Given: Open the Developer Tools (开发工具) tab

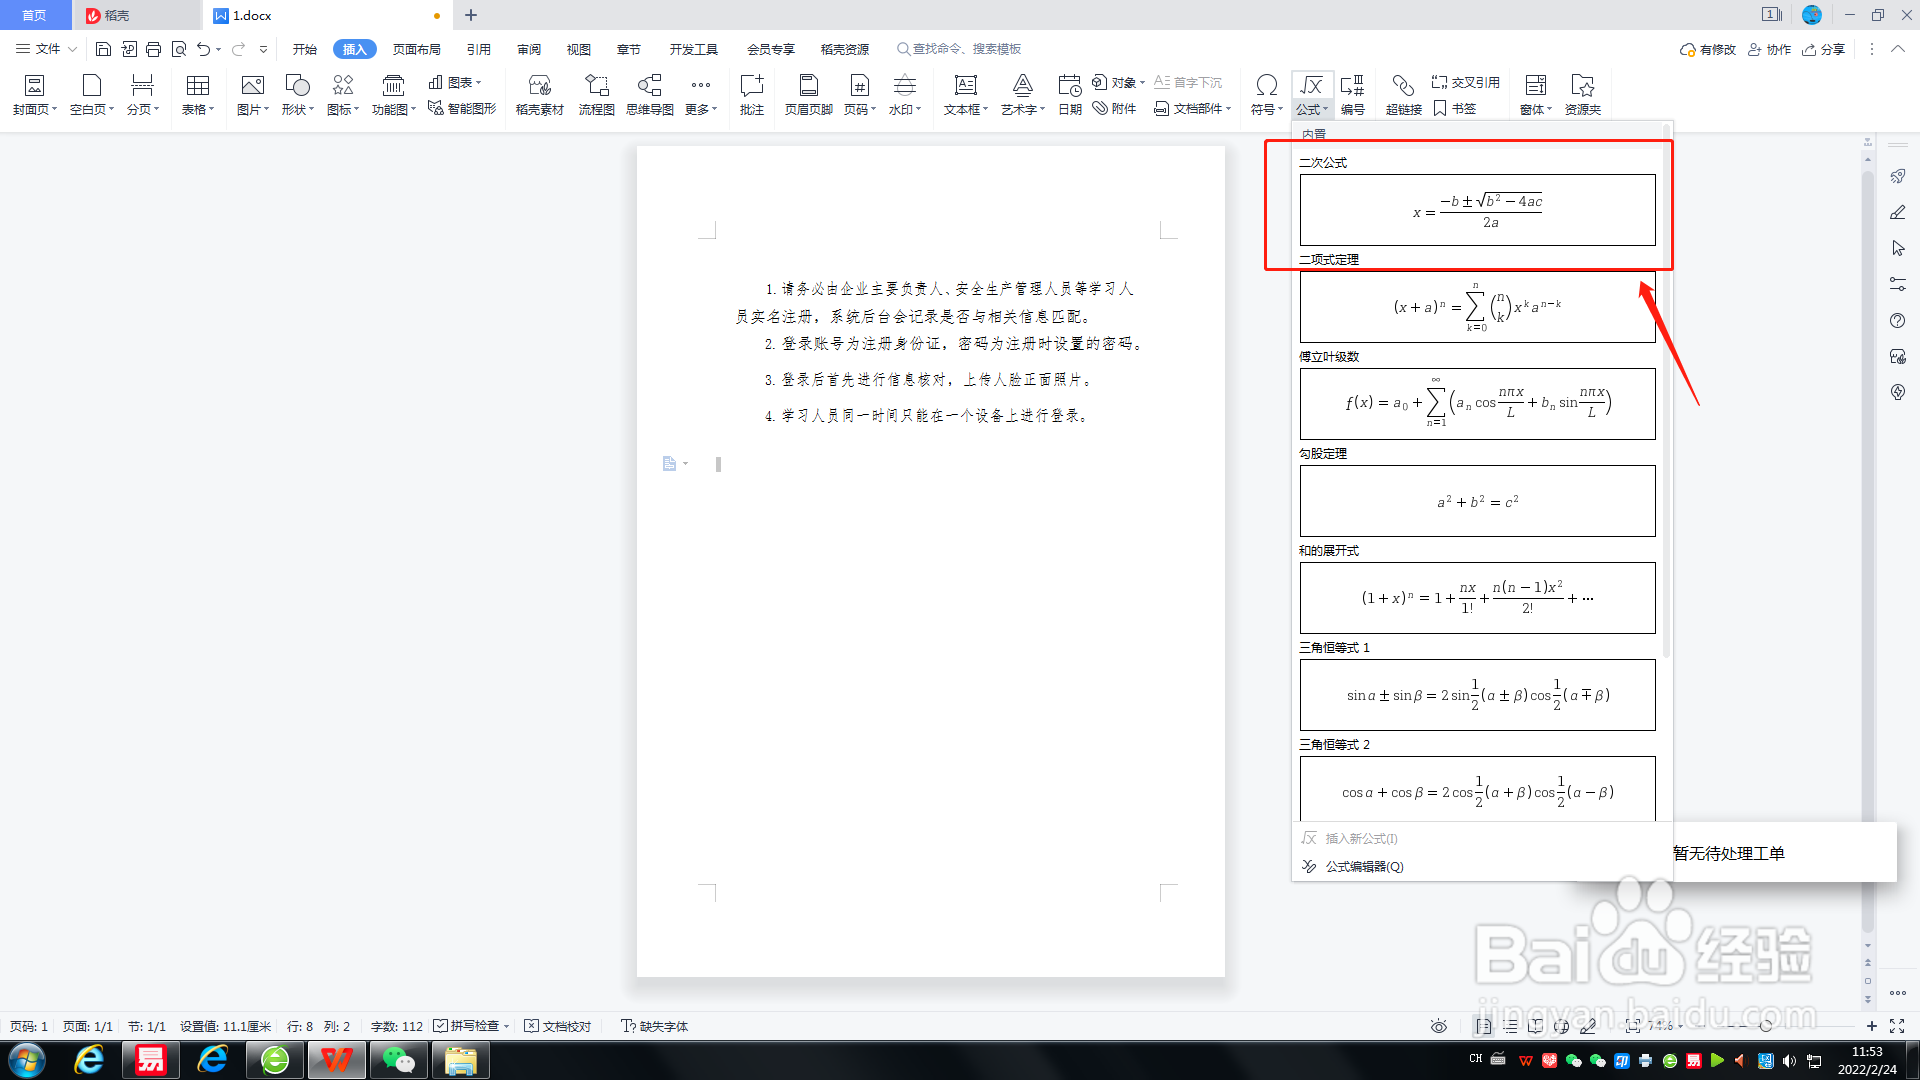Looking at the screenshot, I should coord(694,49).
